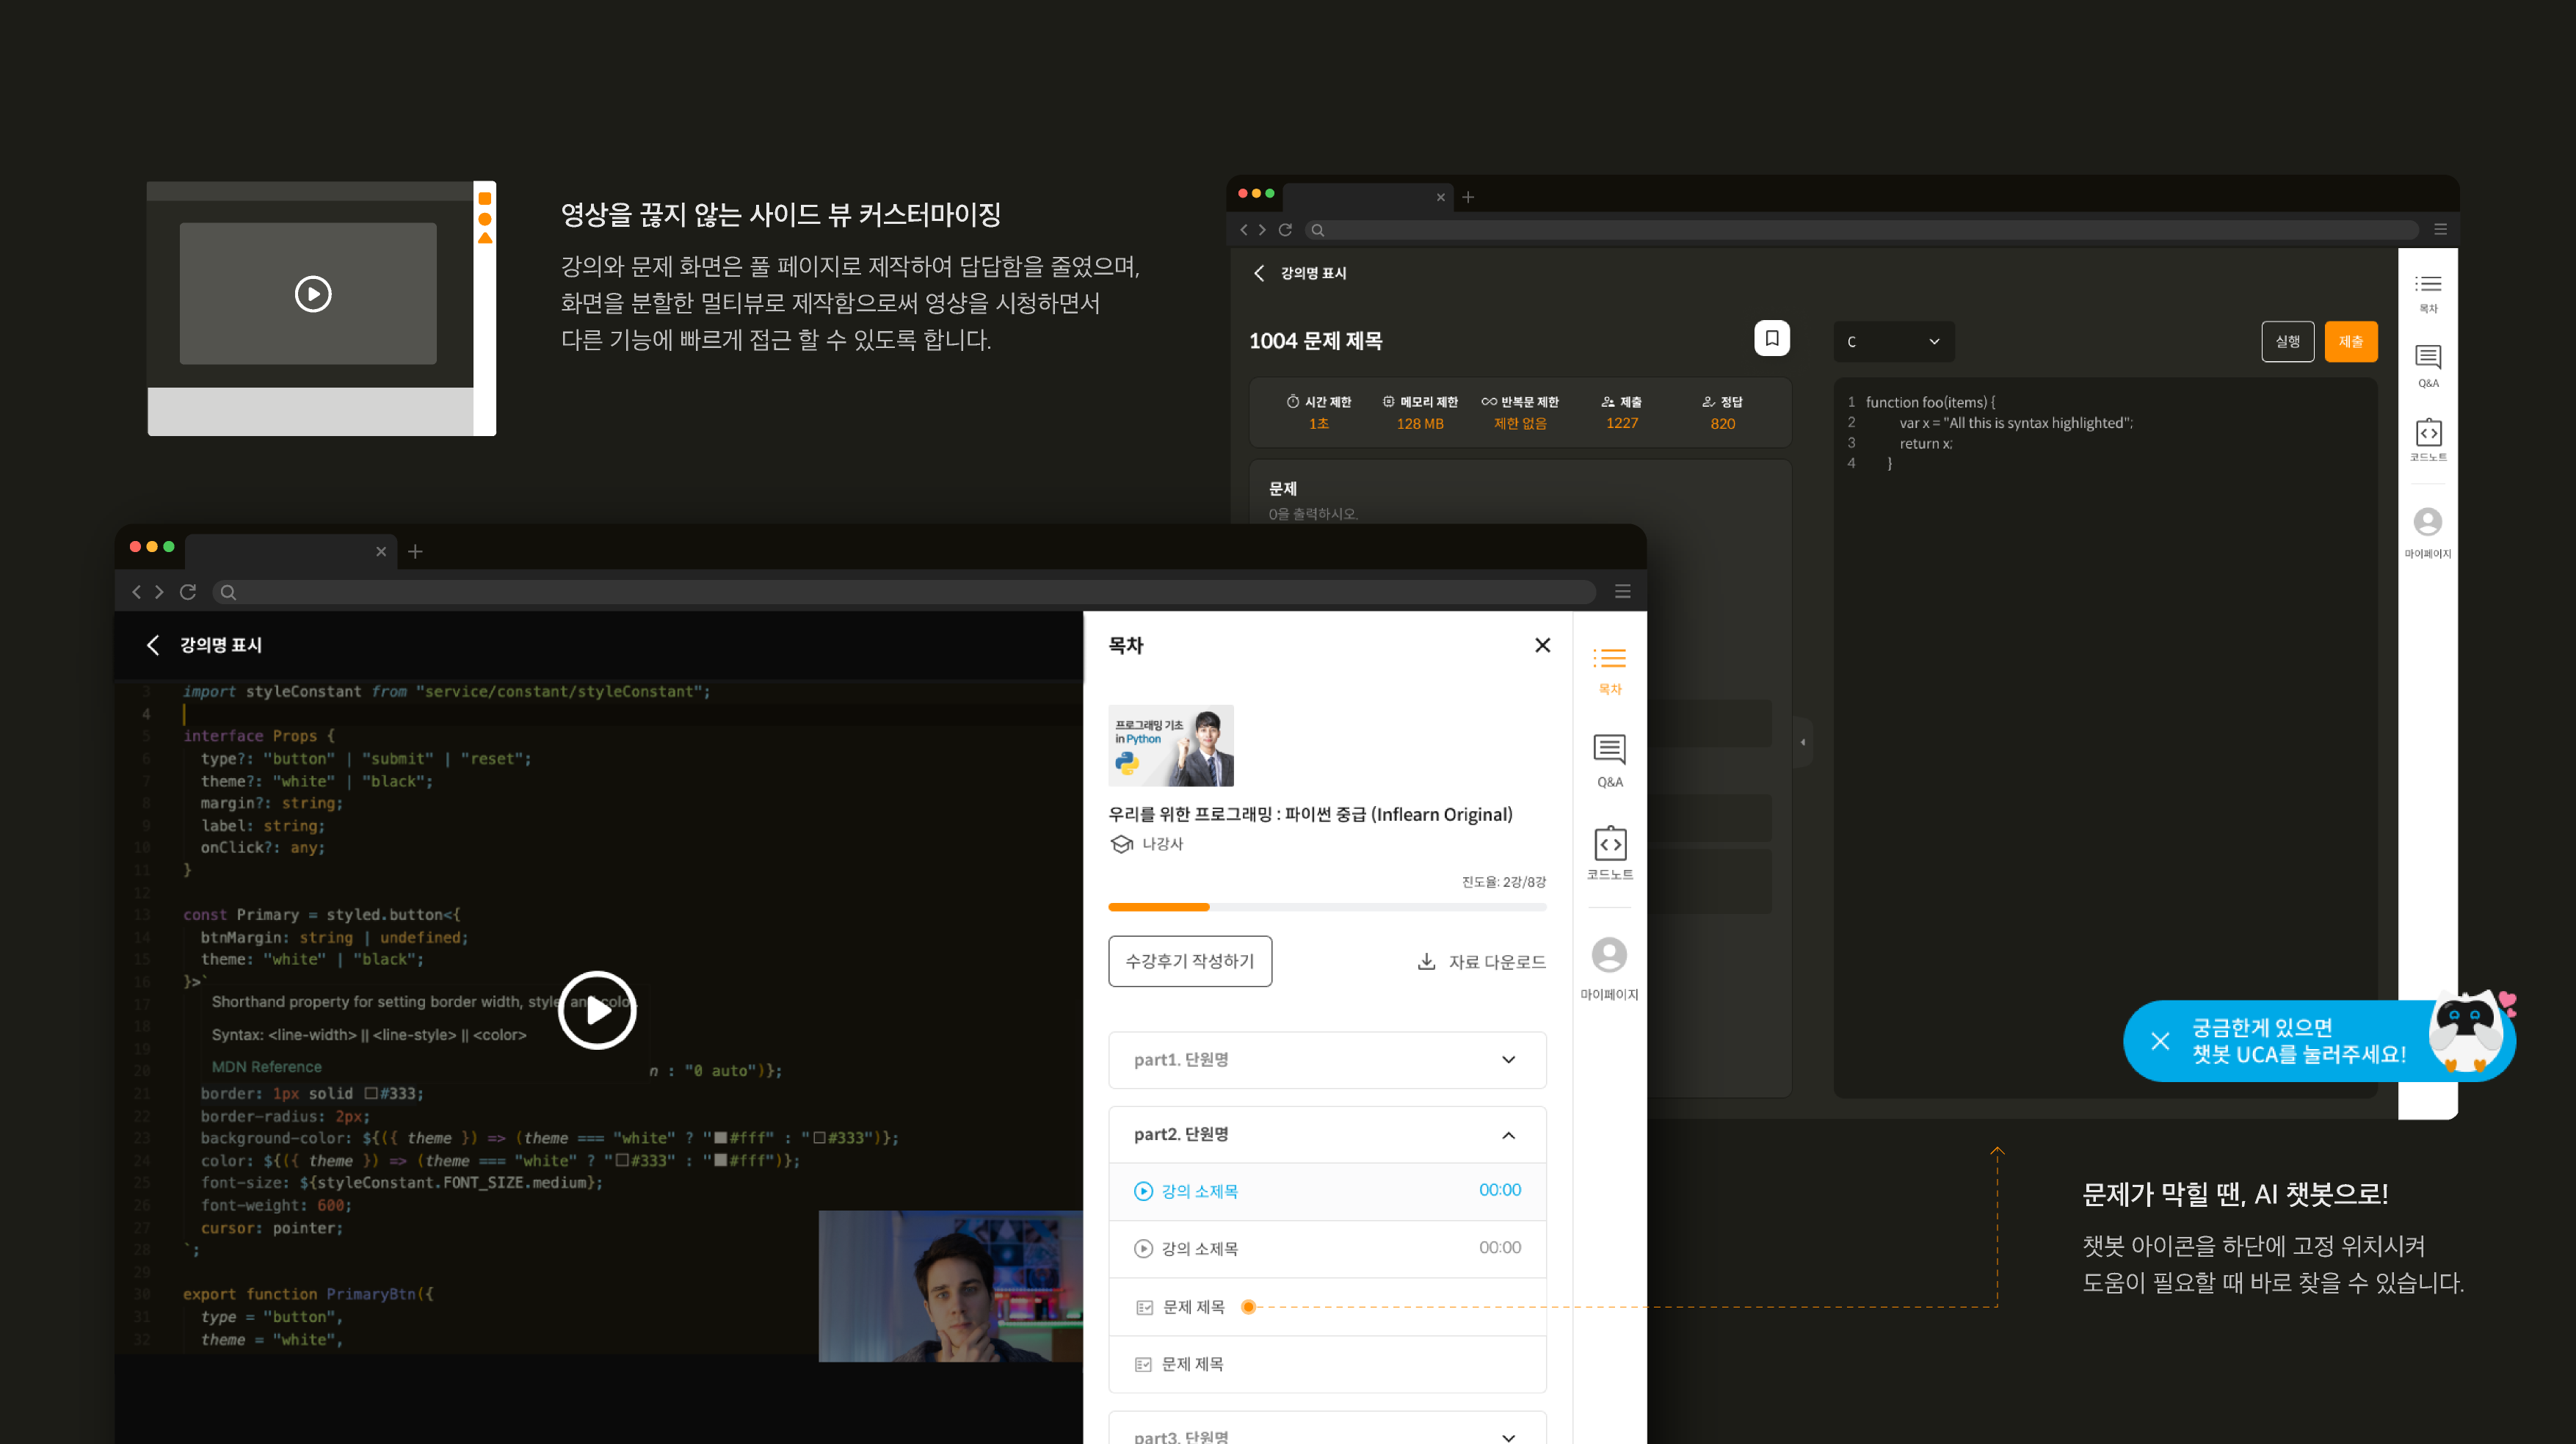This screenshot has height=1444, width=2576.
Task: Open new tab in back browser window
Action: coord(1468,197)
